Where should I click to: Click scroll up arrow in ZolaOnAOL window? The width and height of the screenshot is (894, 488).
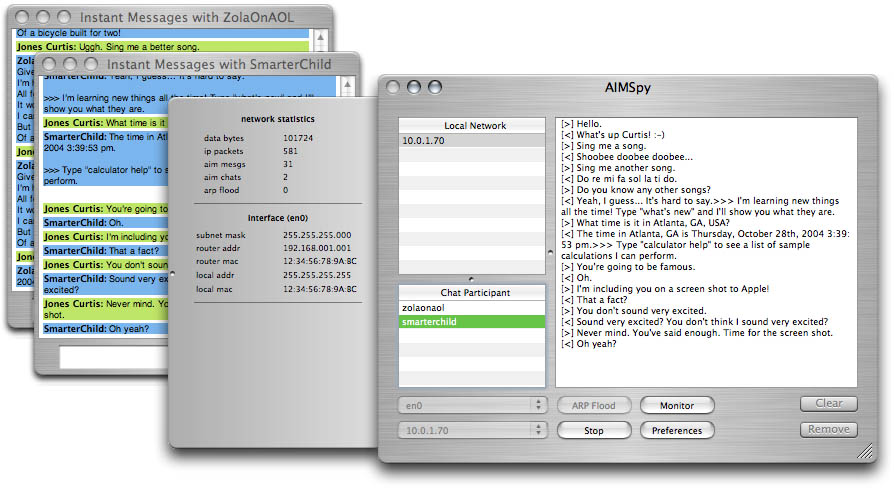pyautogui.click(x=320, y=38)
